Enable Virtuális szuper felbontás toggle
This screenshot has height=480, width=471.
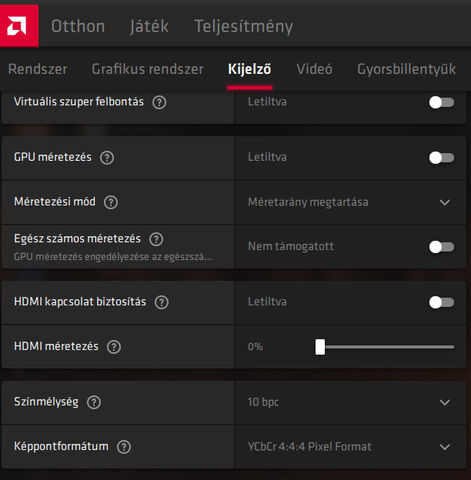(441, 102)
